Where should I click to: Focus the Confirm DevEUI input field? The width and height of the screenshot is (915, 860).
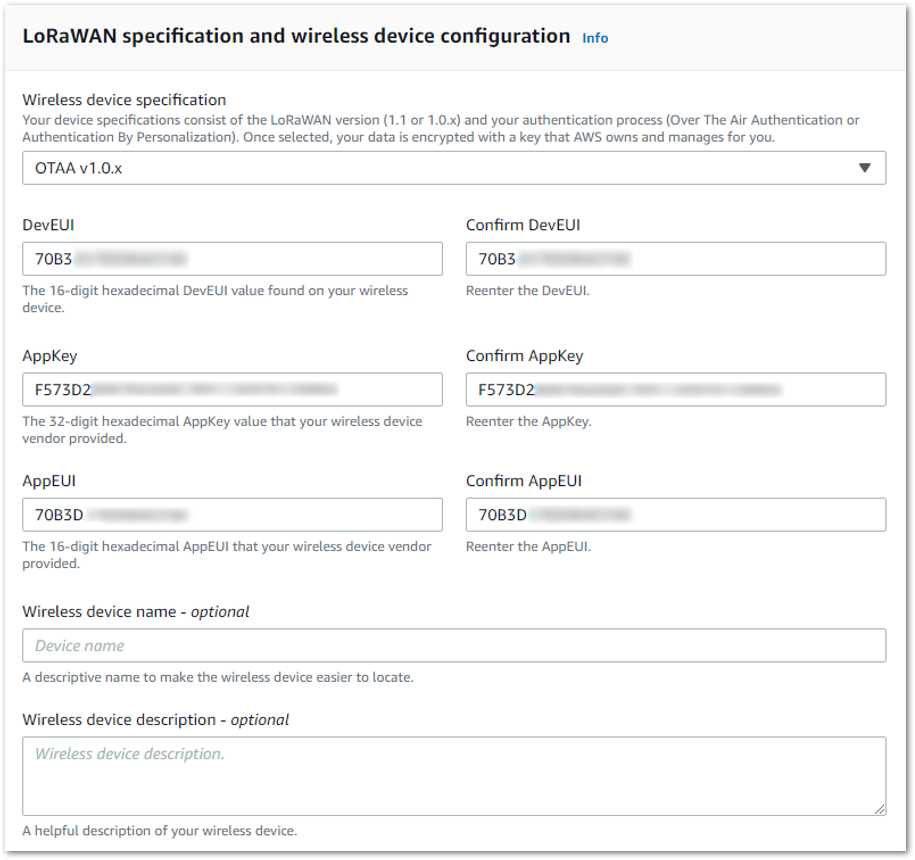pyautogui.click(x=676, y=259)
